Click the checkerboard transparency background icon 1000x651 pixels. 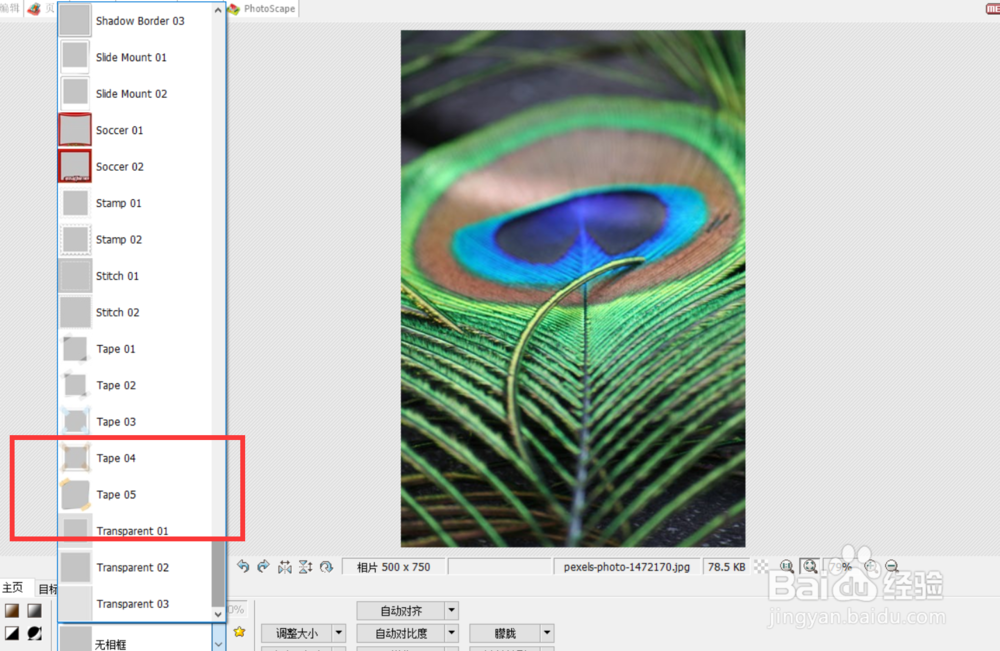coord(761,566)
